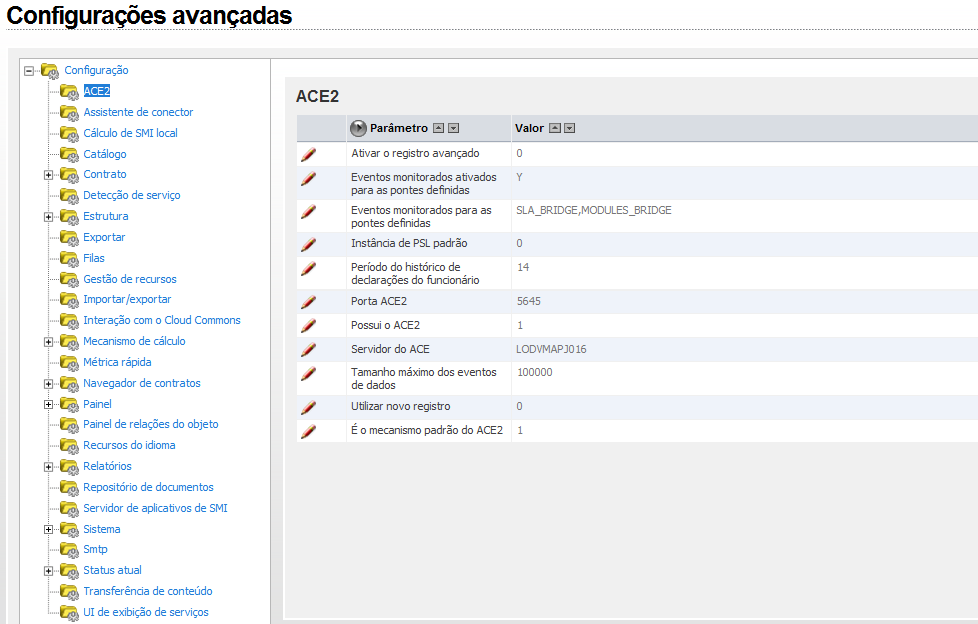Edit Servidor do ACE with pencil icon
978x624 pixels.
(308, 349)
